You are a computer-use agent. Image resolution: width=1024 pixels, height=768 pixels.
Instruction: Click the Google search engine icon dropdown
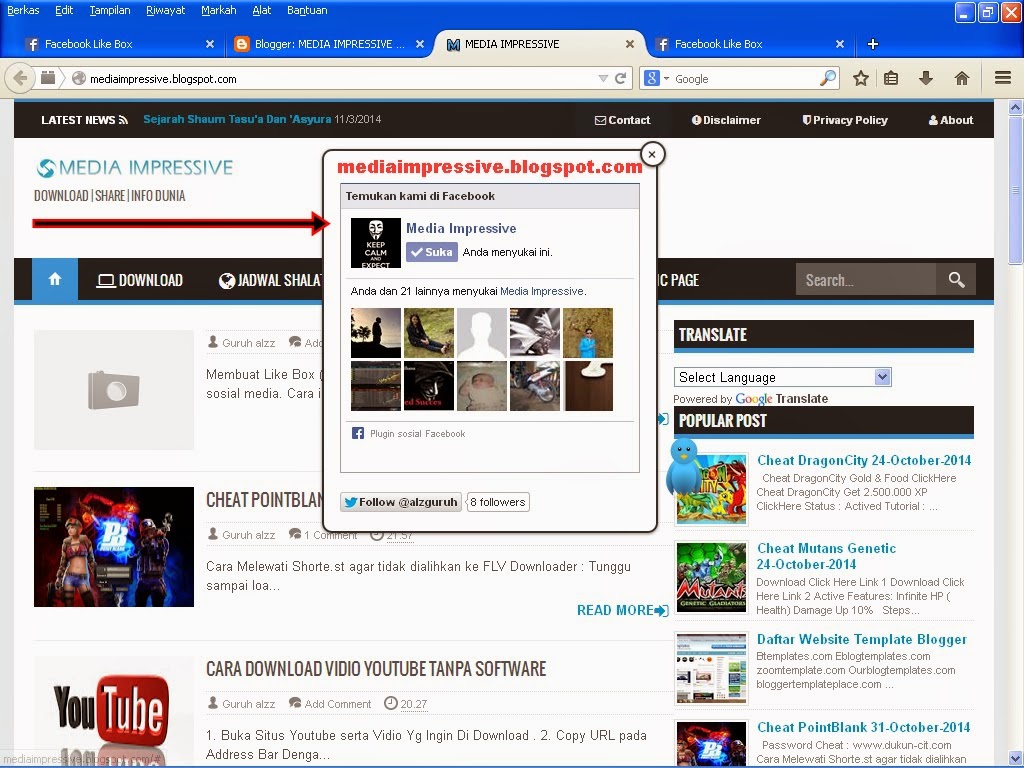click(x=656, y=78)
